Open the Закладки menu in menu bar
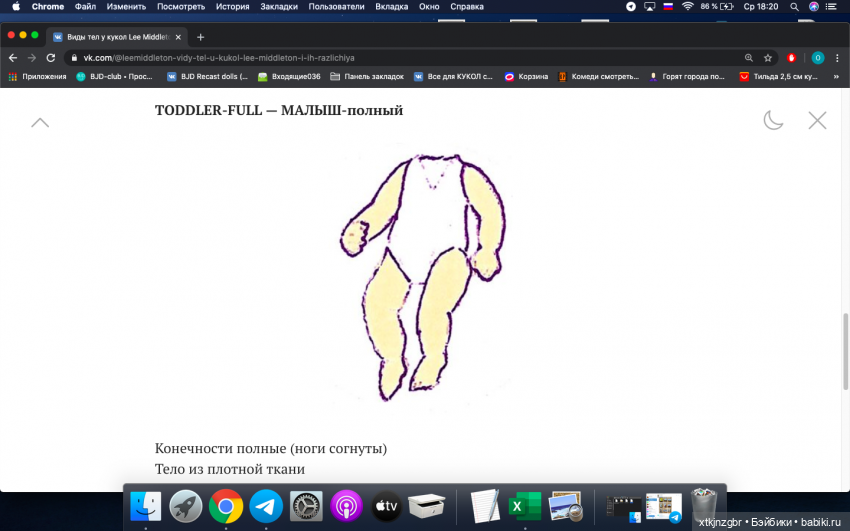 pyautogui.click(x=279, y=7)
